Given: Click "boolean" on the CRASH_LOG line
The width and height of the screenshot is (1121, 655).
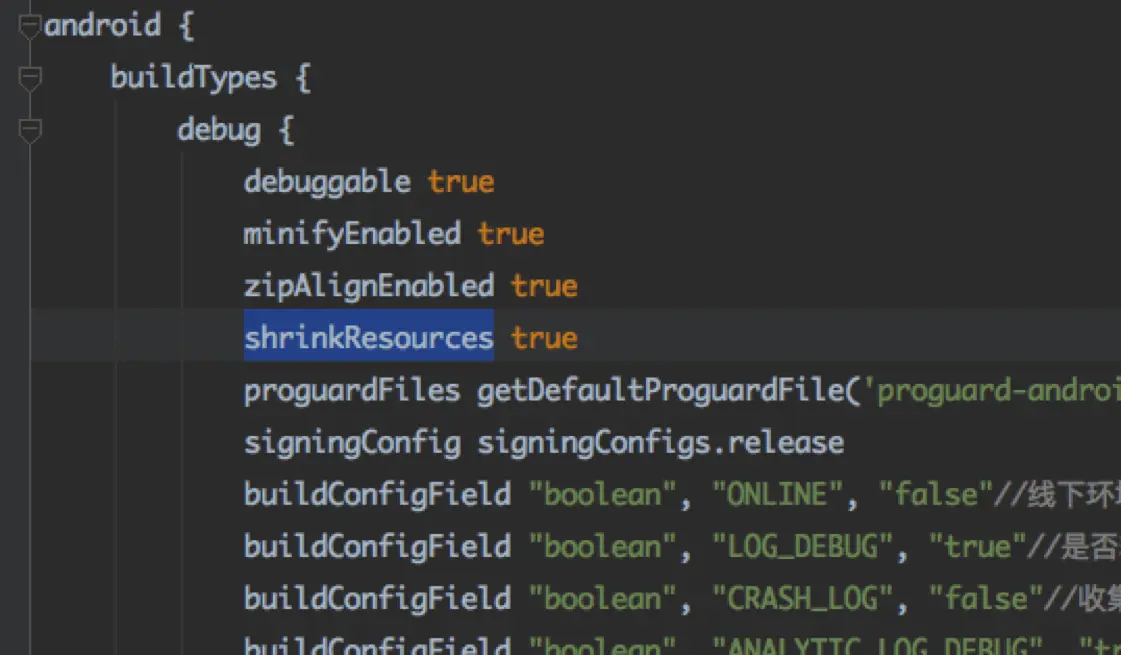Looking at the screenshot, I should tap(603, 599).
